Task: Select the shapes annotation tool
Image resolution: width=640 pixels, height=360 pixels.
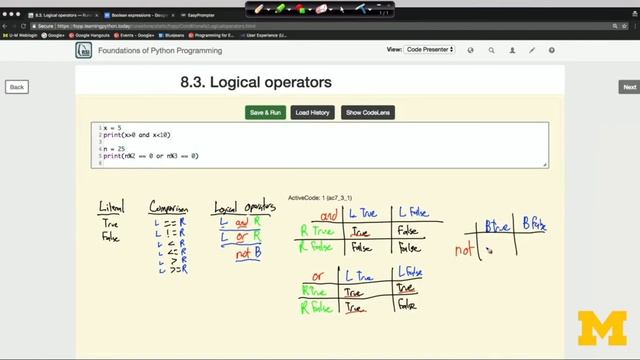Action: coord(300,9)
